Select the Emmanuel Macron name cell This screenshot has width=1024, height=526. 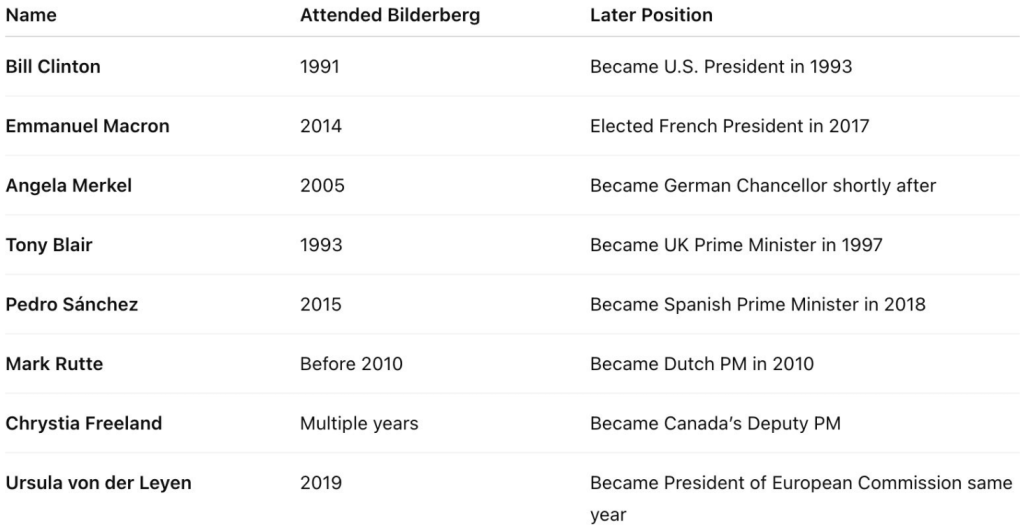click(88, 126)
